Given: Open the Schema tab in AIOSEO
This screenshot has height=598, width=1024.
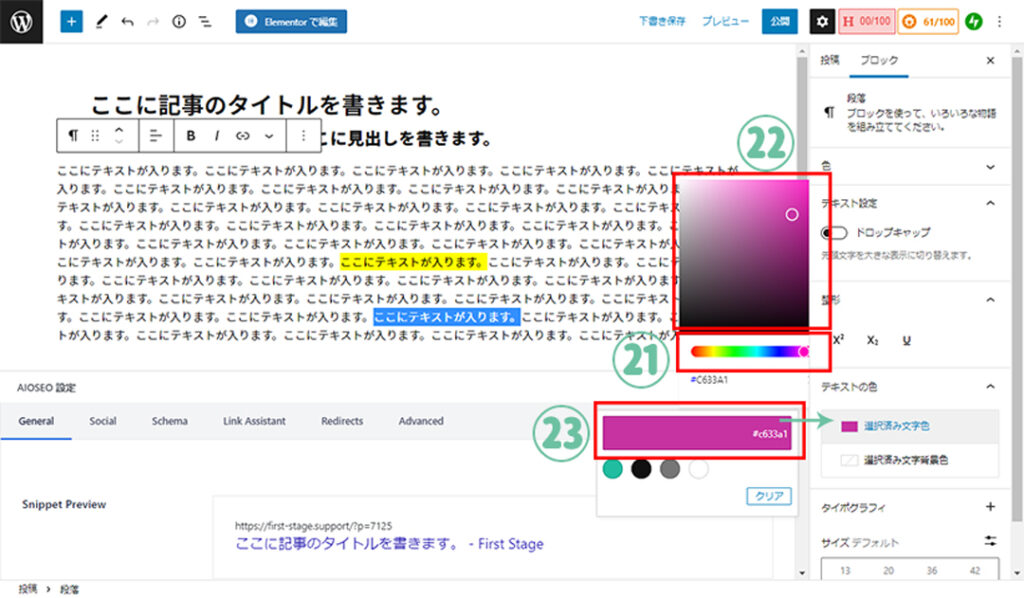Looking at the screenshot, I should pos(169,421).
